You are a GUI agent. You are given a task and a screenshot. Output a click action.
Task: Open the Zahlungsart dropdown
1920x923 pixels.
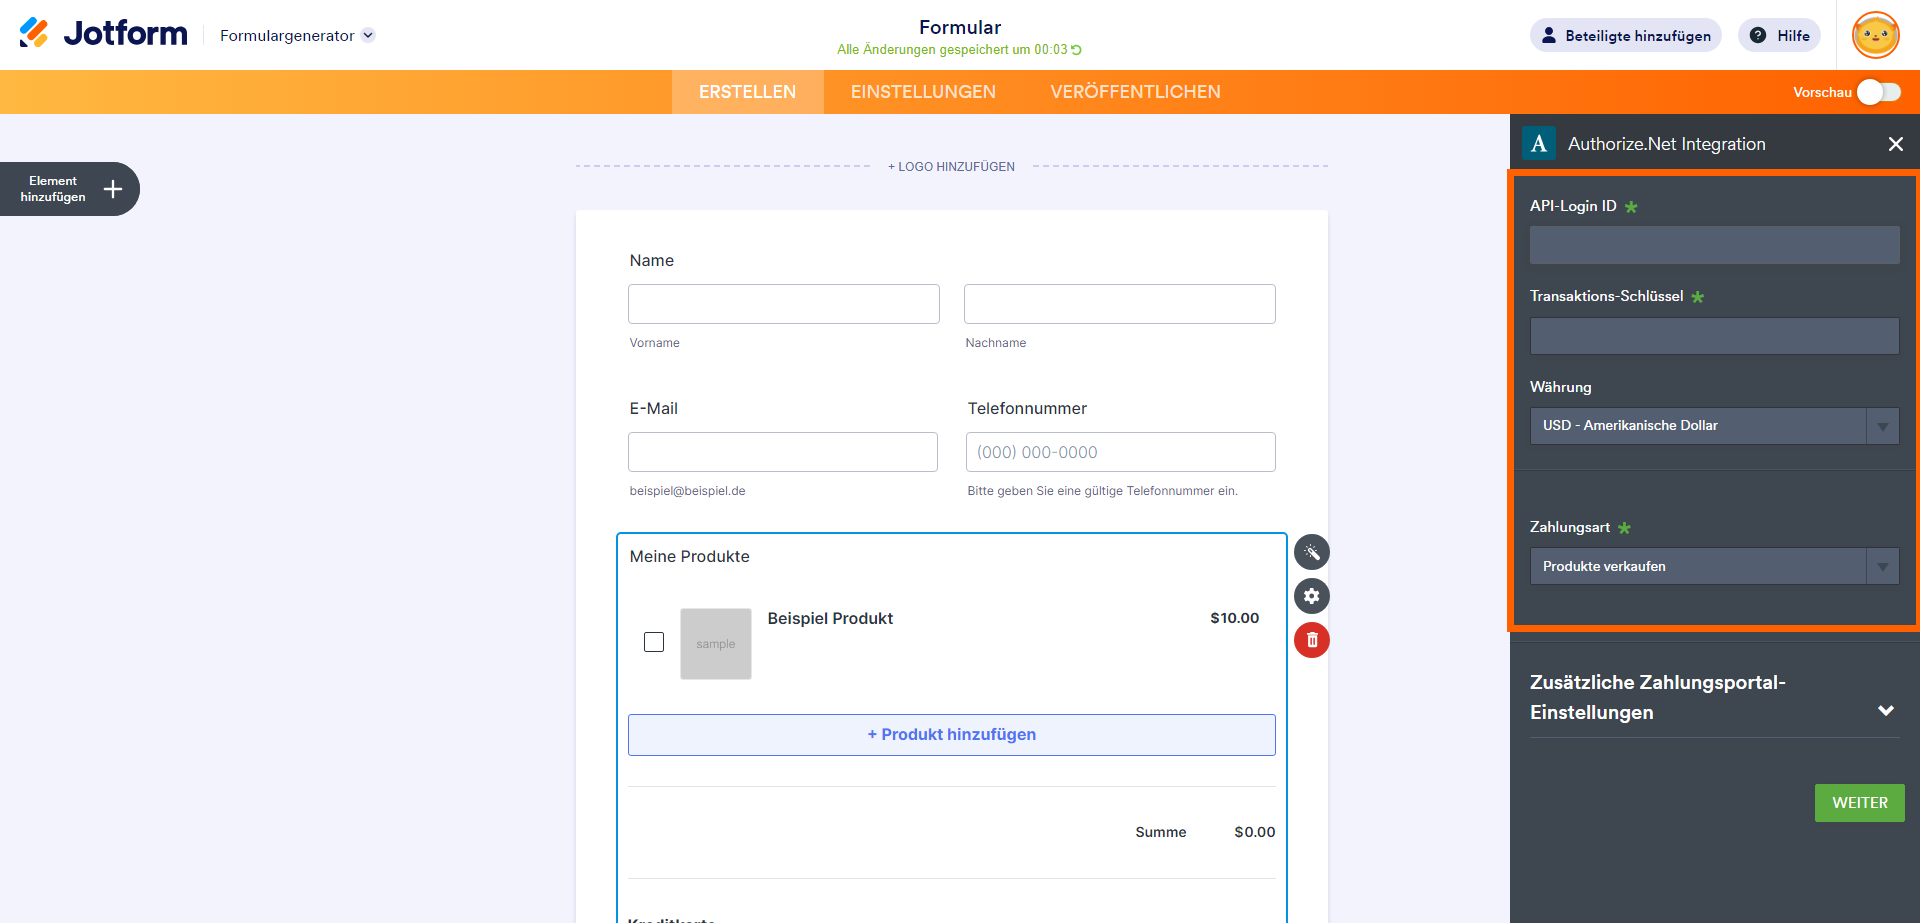coord(1714,566)
